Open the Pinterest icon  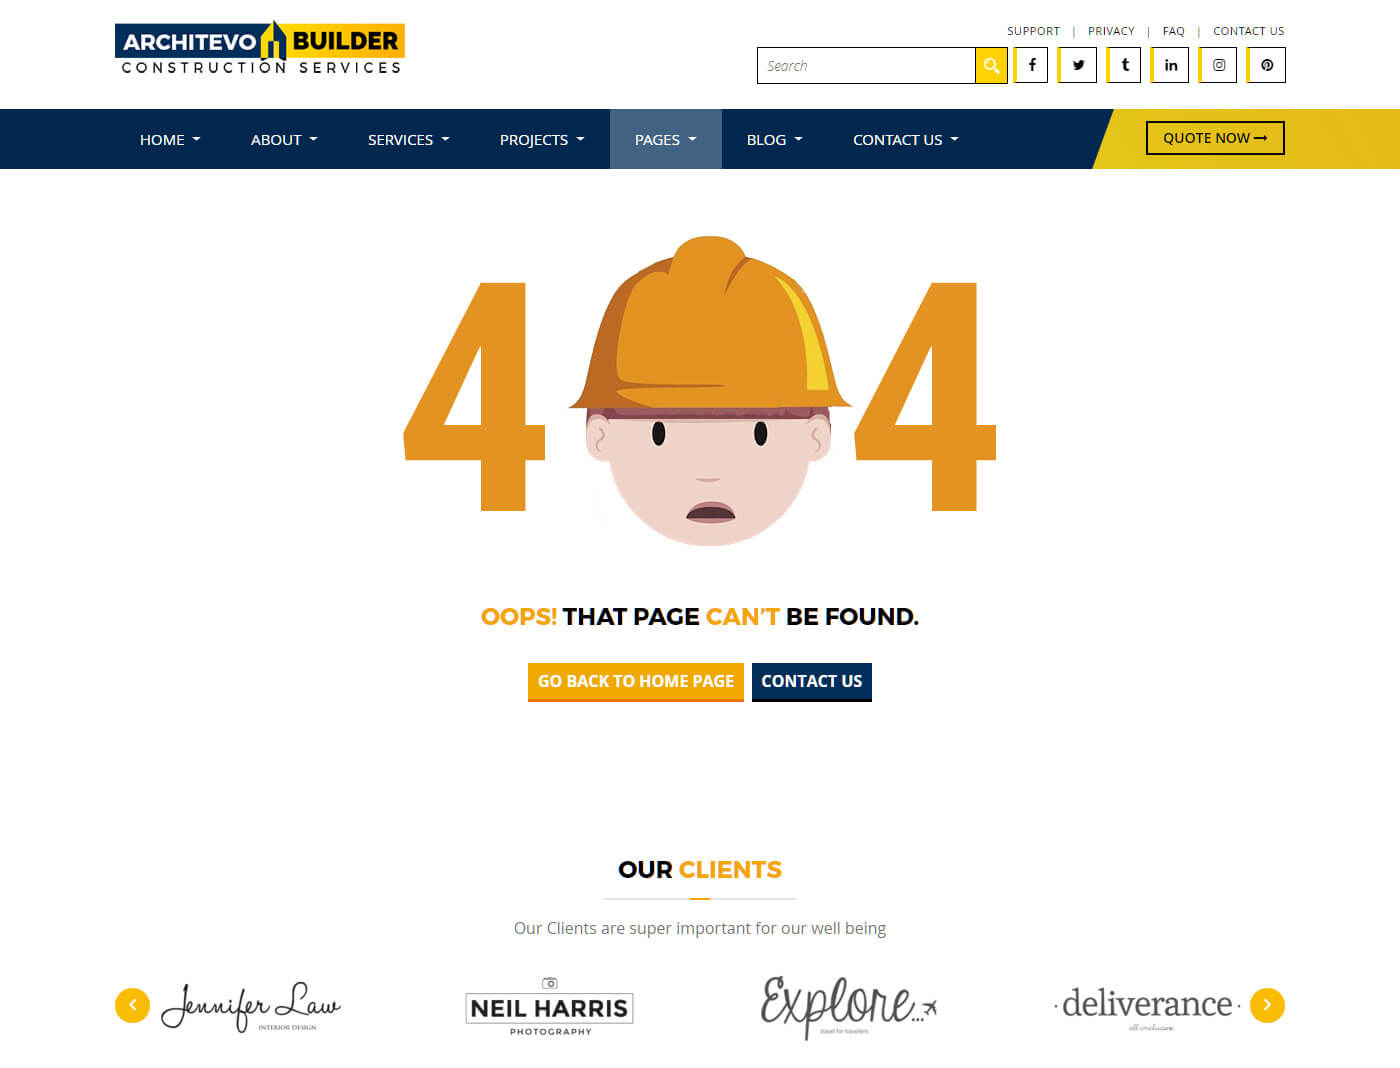[1266, 65]
